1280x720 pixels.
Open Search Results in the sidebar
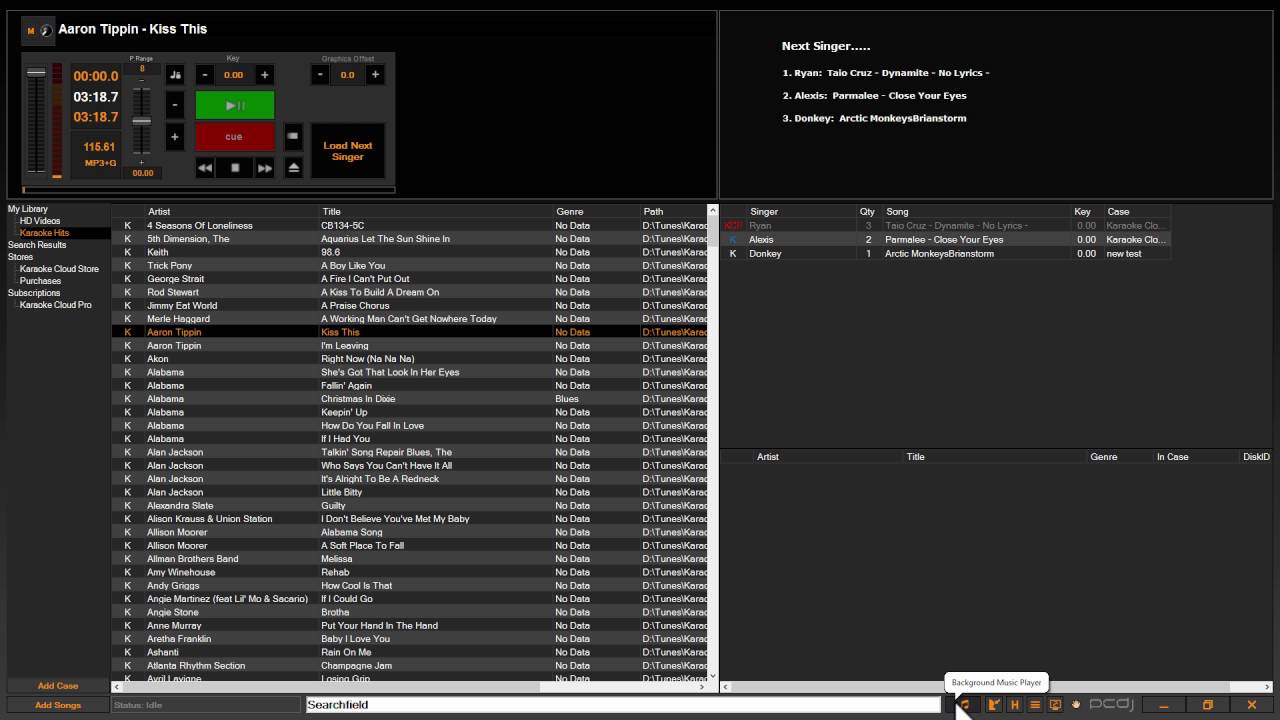37,245
